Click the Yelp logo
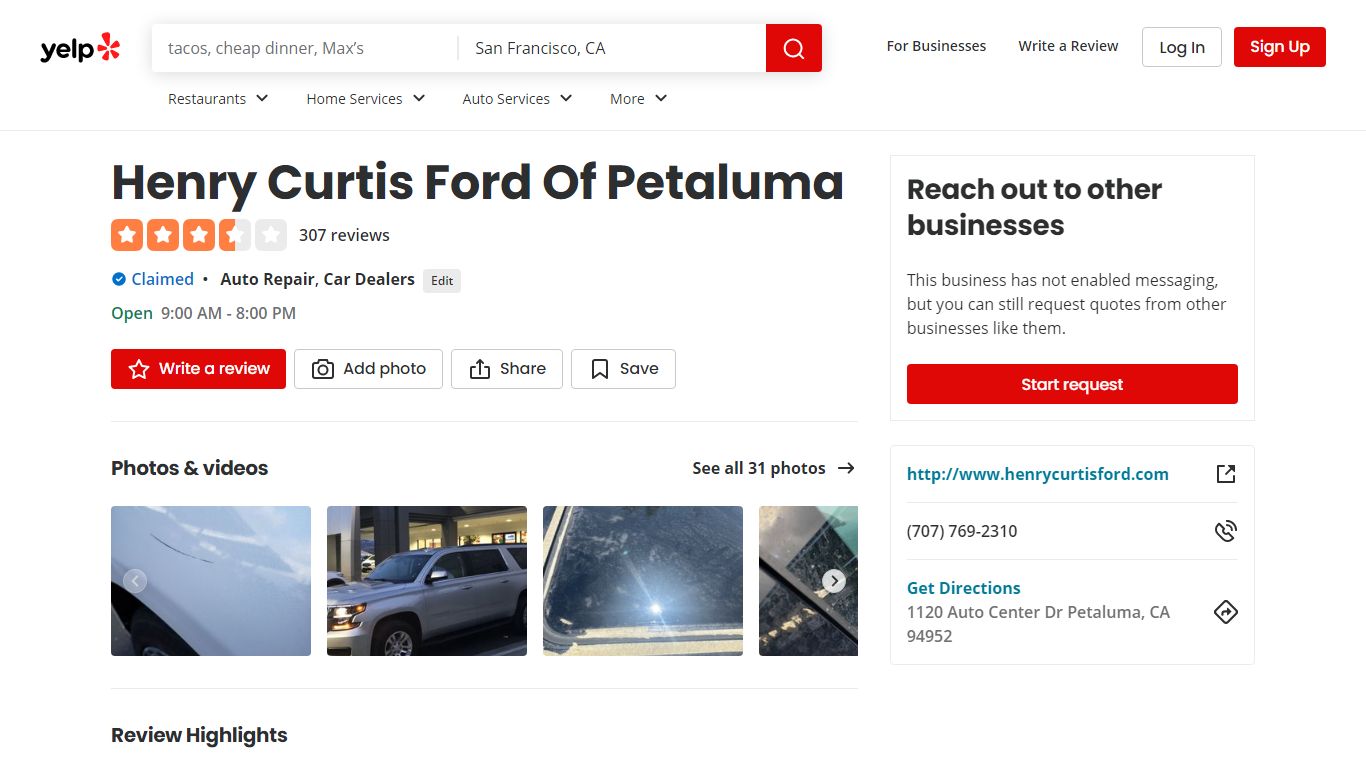This screenshot has height=768, width=1366. 80,48
